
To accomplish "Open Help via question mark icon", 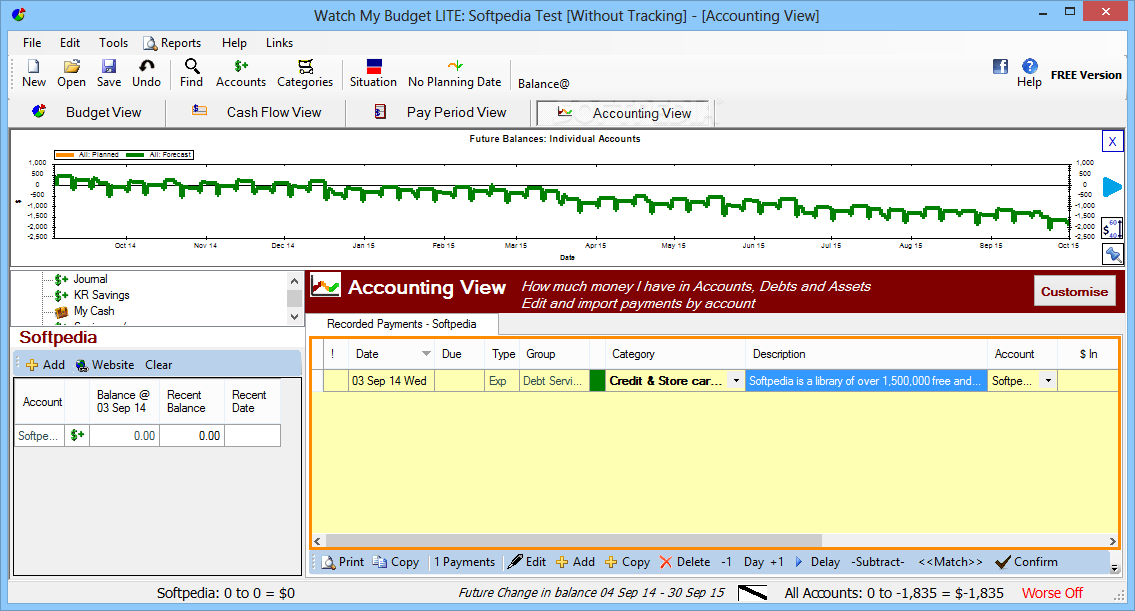I will (1029, 73).
